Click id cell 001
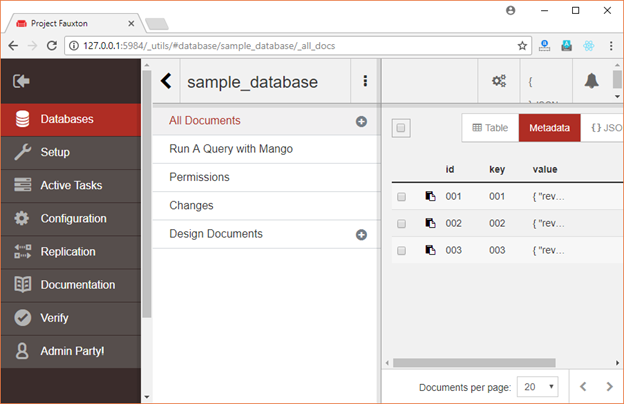Viewport: 624px width, 404px height. click(x=453, y=196)
